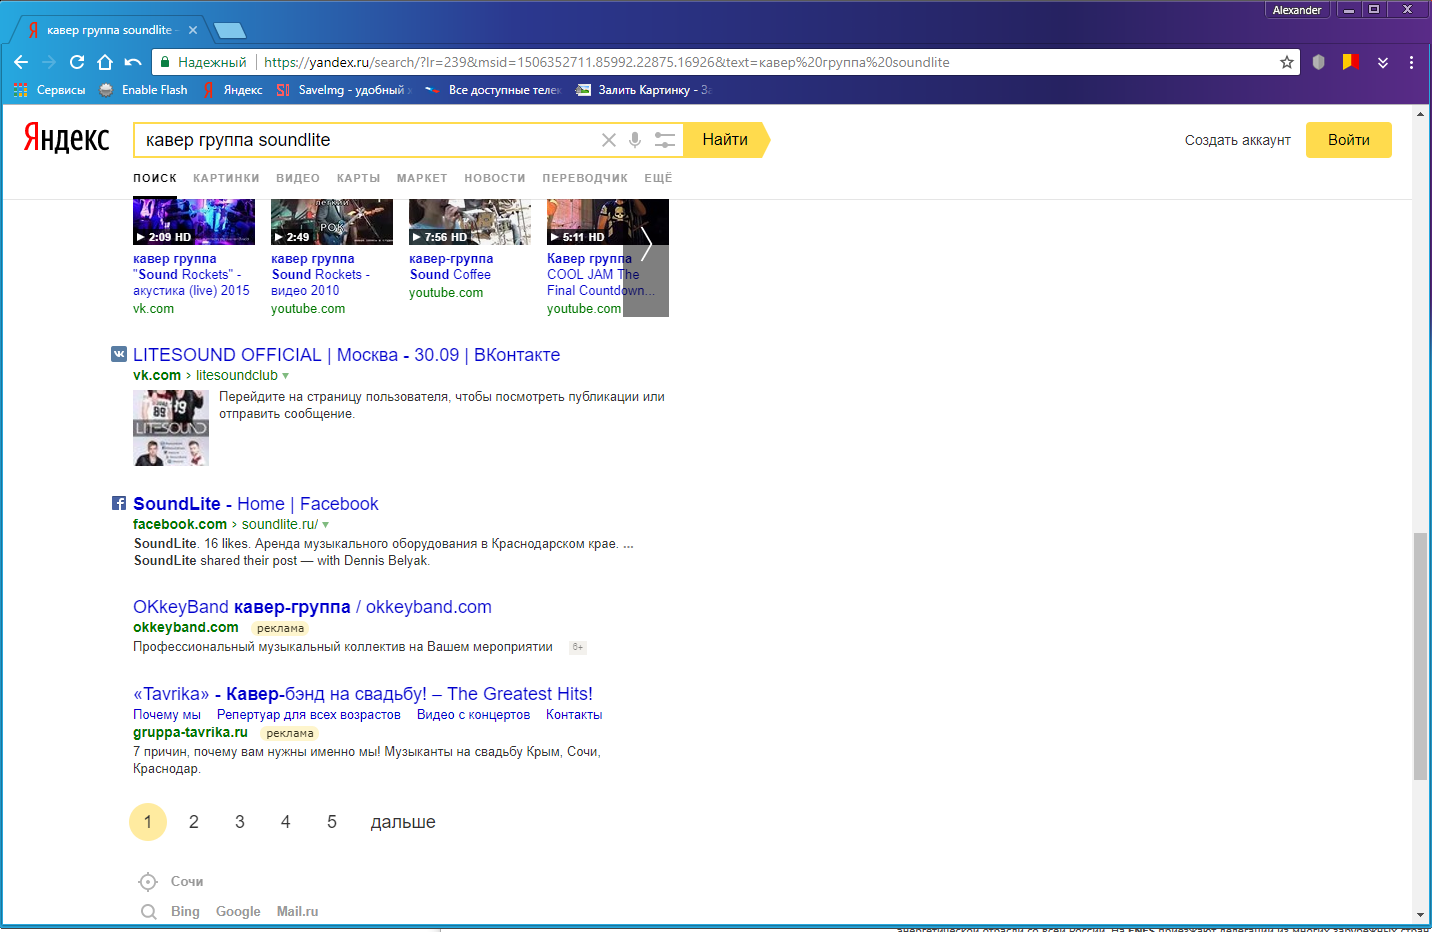The width and height of the screenshot is (1432, 932).
Task: Clear the search query with the X icon
Action: tap(608, 140)
